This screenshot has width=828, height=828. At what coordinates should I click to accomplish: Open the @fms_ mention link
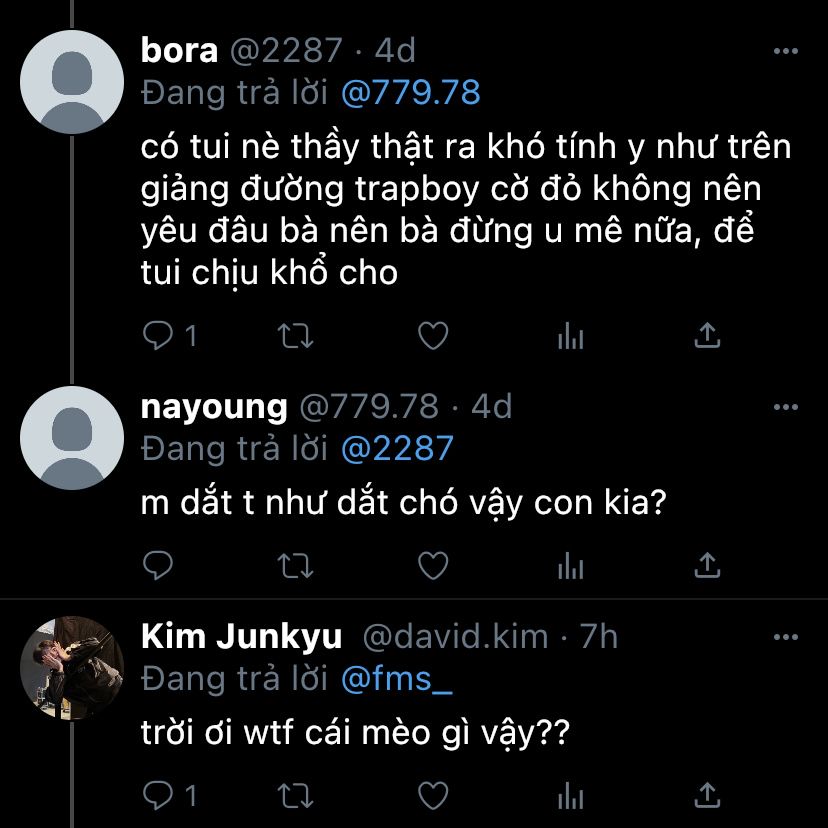397,678
